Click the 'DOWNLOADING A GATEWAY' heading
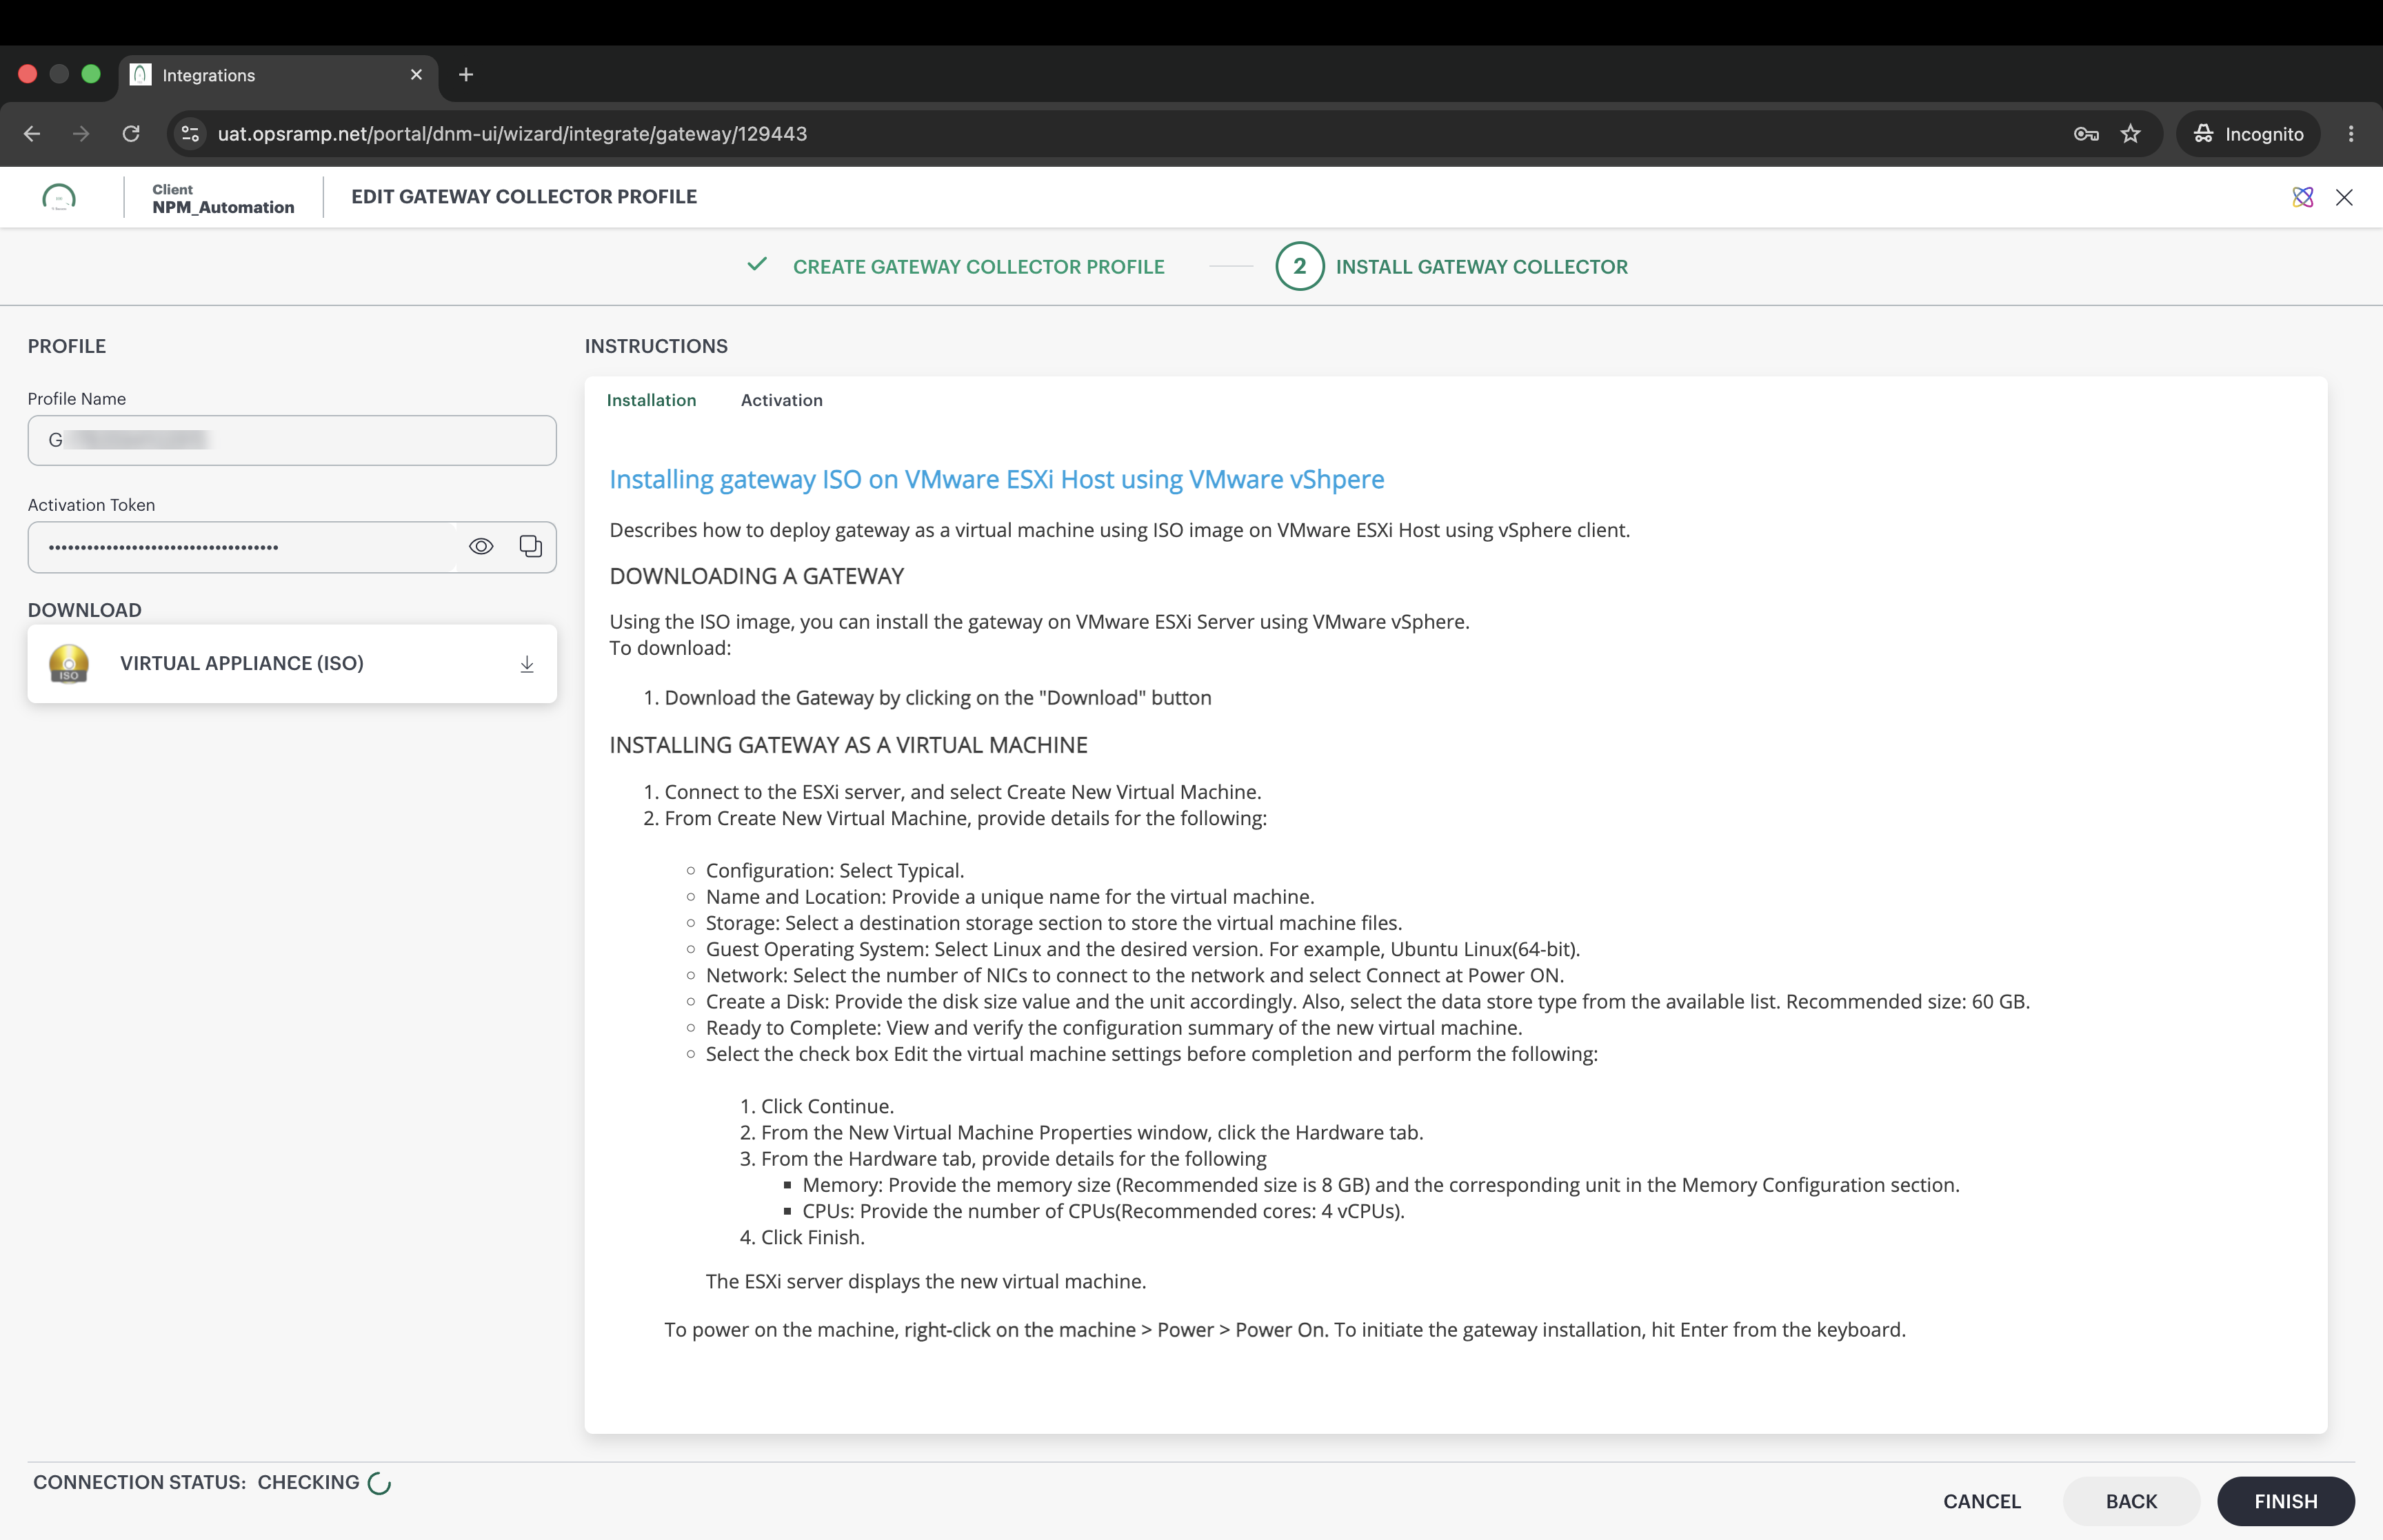The height and width of the screenshot is (1540, 2383). click(756, 576)
